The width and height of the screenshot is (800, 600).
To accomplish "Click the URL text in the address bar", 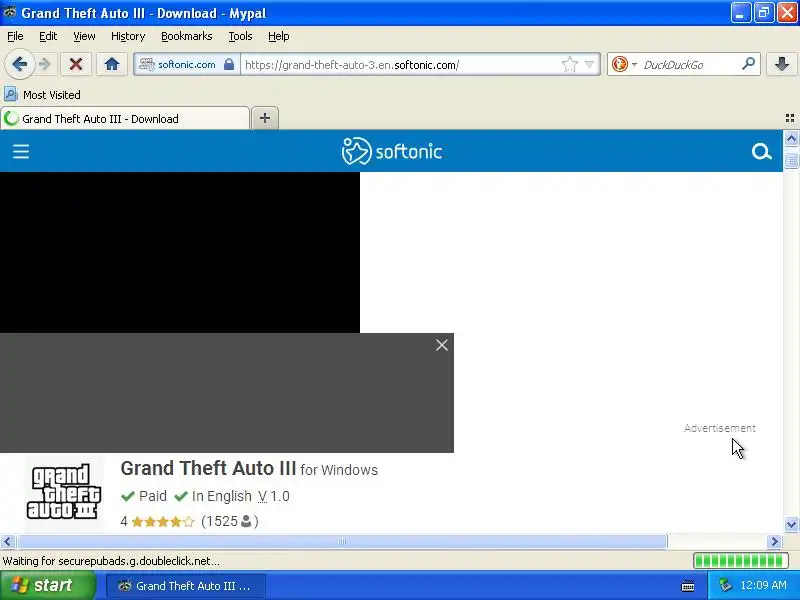I will pos(352,65).
